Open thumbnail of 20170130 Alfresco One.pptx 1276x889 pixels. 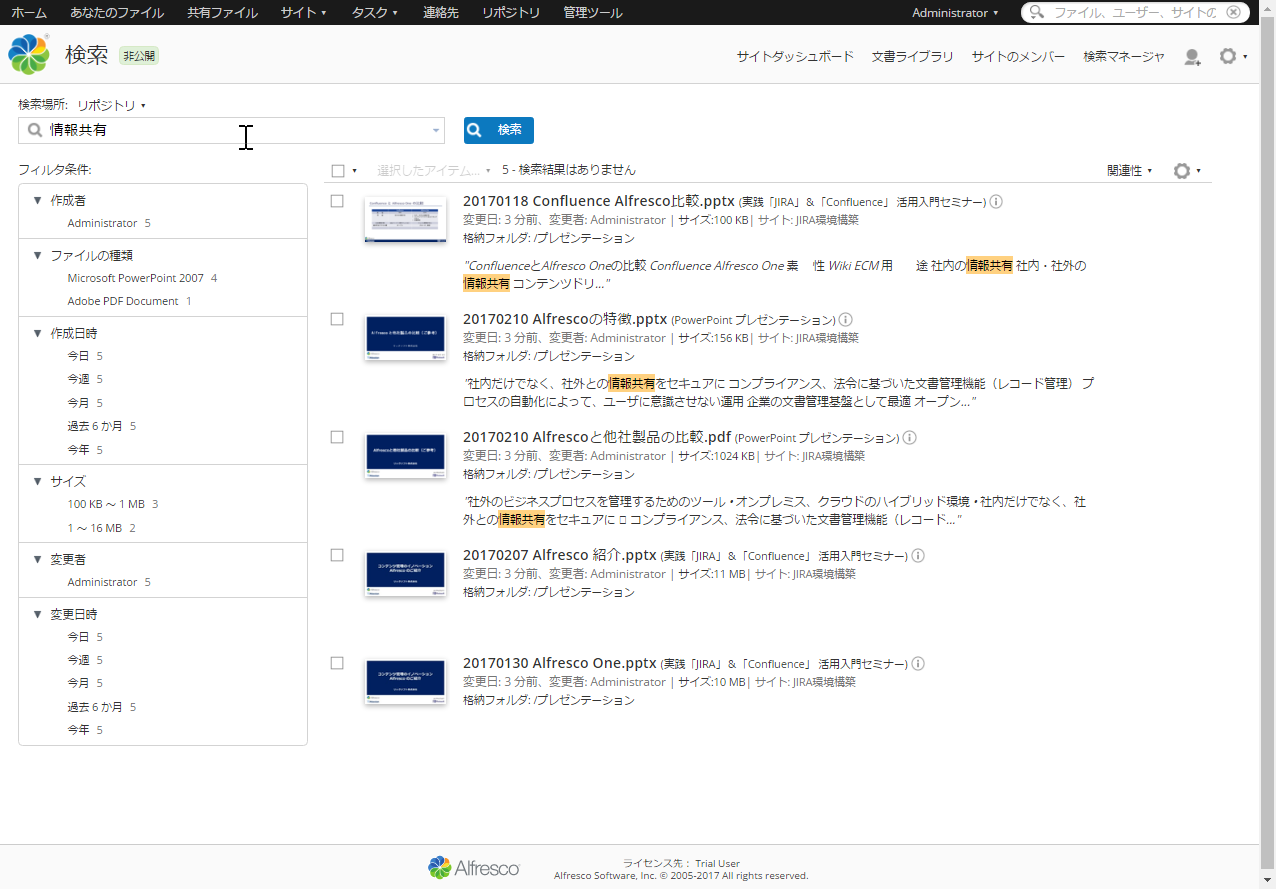pyautogui.click(x=405, y=682)
